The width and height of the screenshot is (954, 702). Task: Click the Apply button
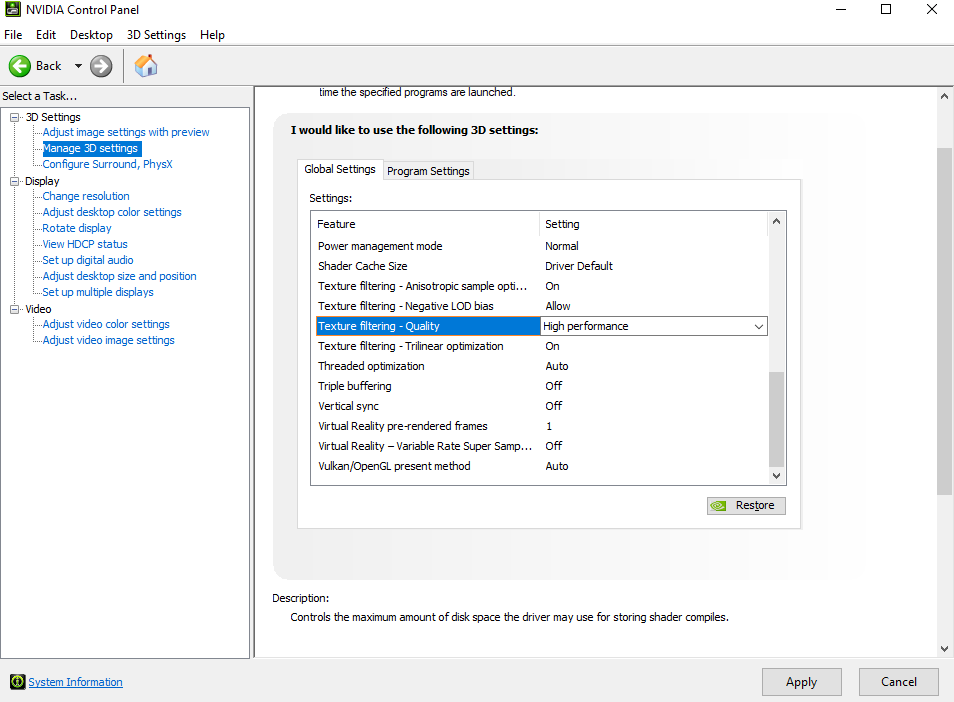click(x=801, y=682)
